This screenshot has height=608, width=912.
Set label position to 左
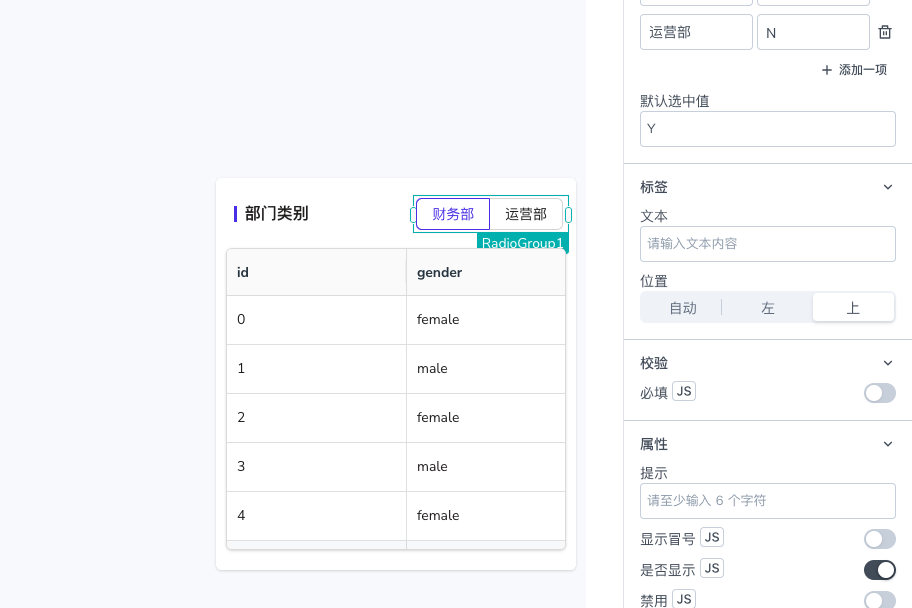[x=768, y=308]
